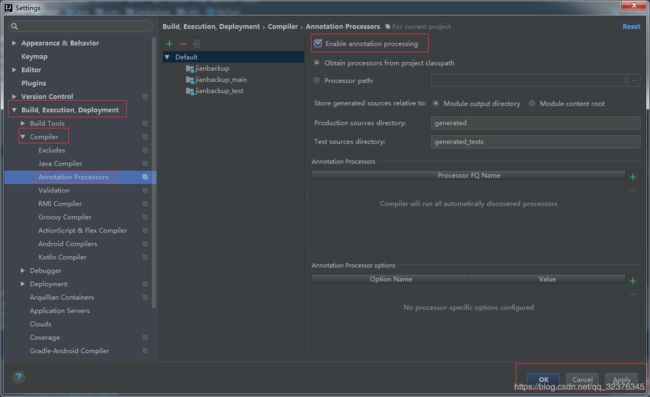Viewport: 650px width, 397px height.
Task: Click Option Name column header
Action: 391,279
